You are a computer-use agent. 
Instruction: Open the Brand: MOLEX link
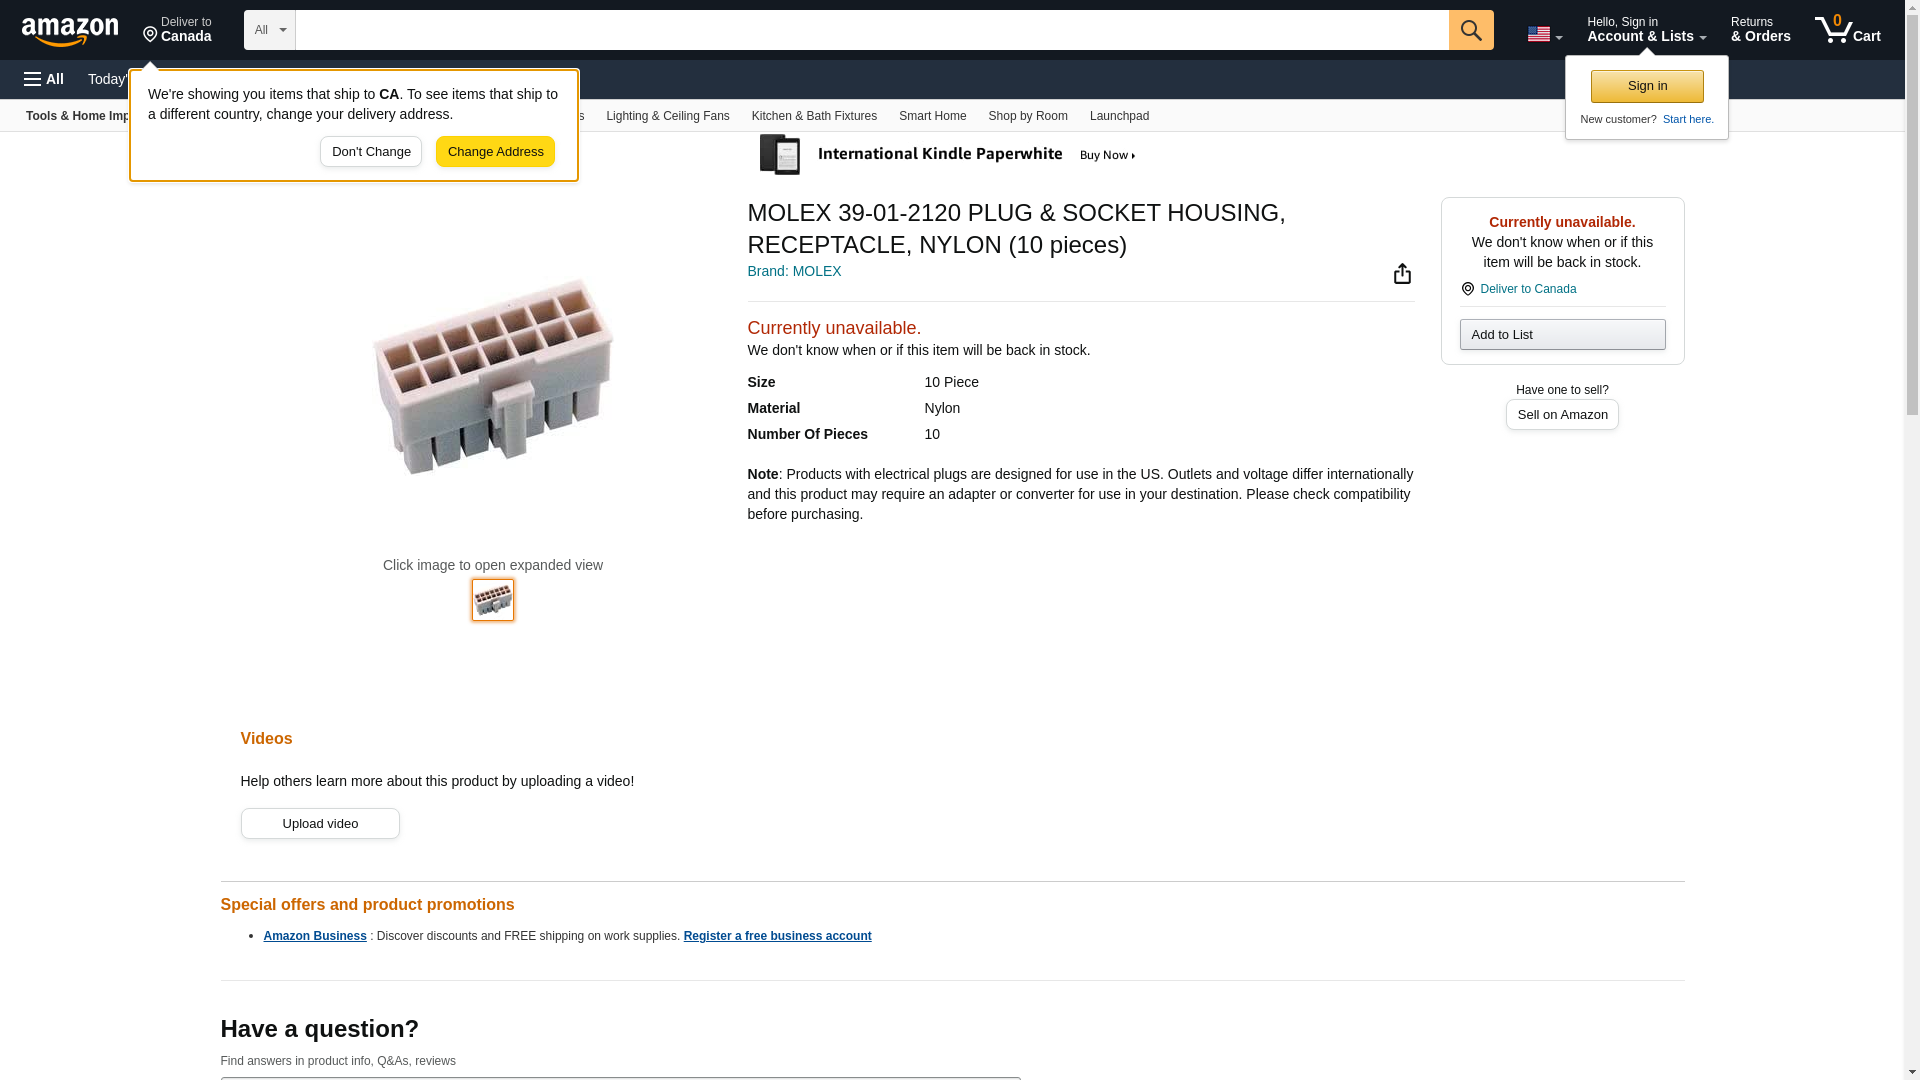pos(794,271)
